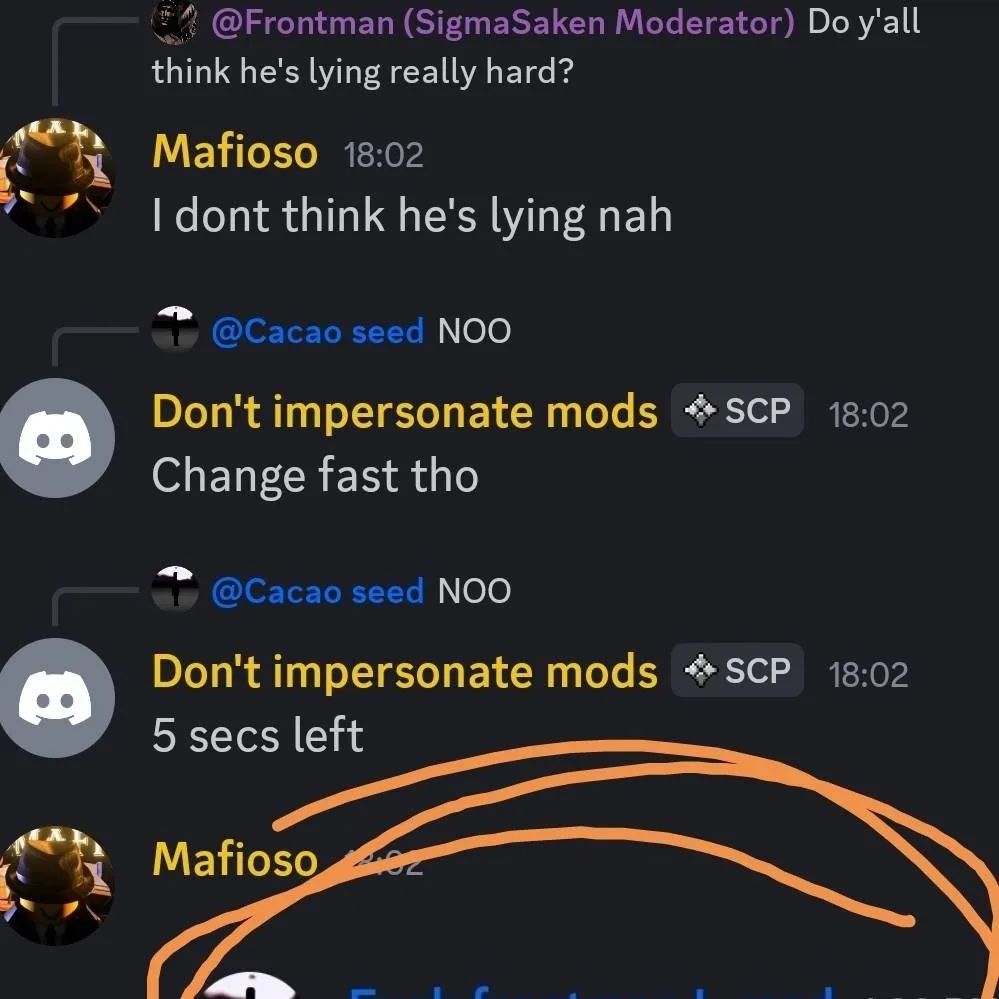Screen dimensions: 999x999
Task: Select the "Change fast tho" message
Action: [315, 476]
